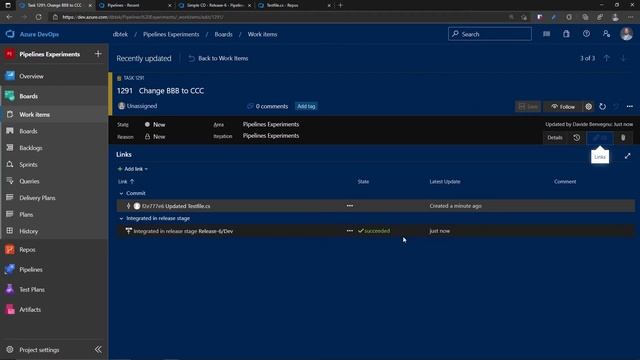Open link Integrated in release stage Release-6/Dev

pos(183,231)
